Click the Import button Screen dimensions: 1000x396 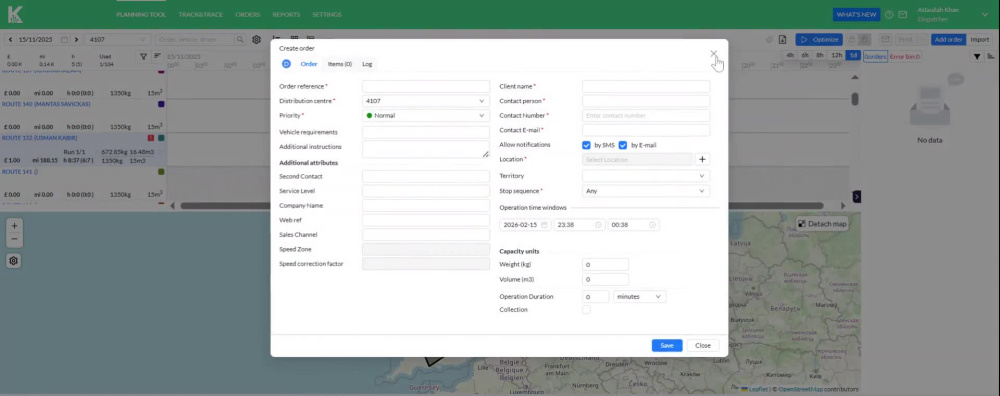(x=980, y=40)
